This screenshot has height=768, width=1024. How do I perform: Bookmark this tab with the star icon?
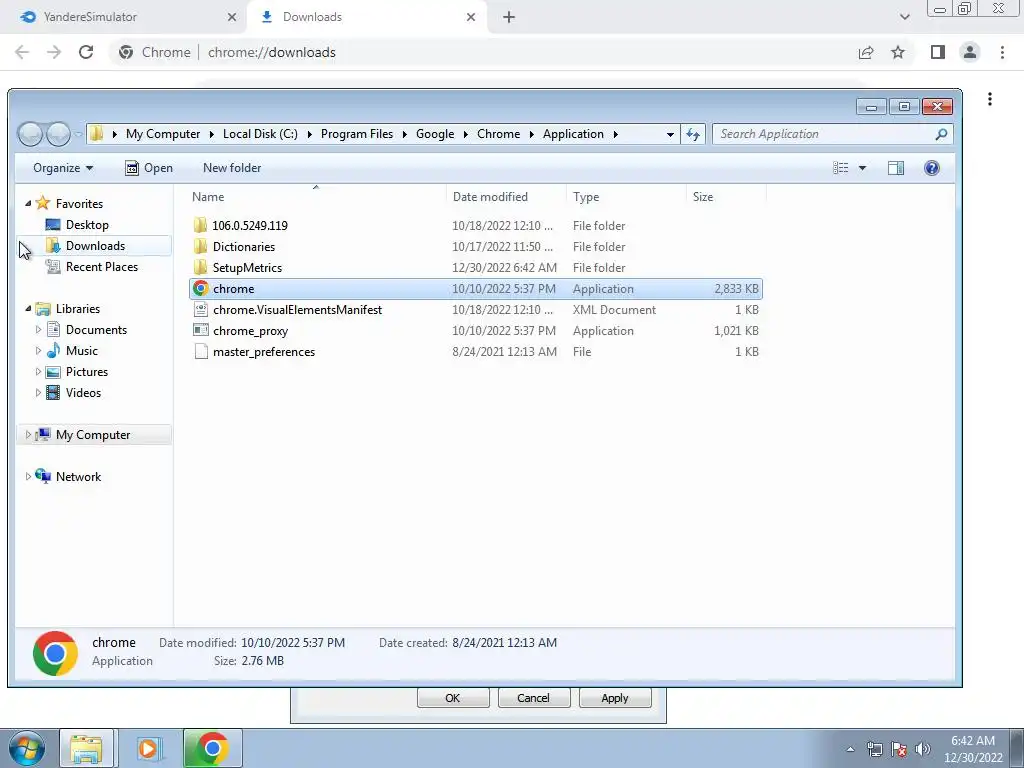[x=898, y=52]
